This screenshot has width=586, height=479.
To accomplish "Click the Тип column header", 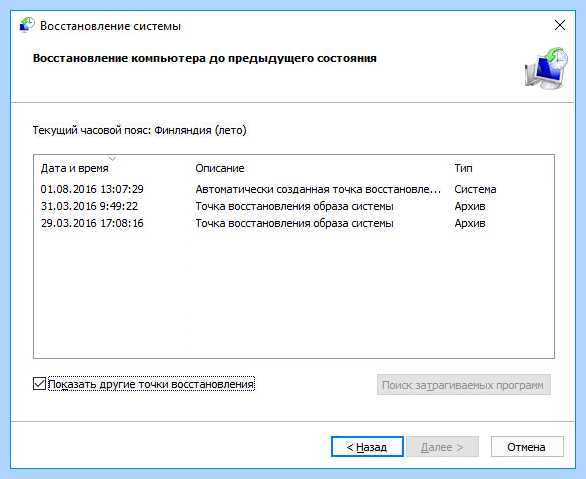I will click(x=463, y=168).
